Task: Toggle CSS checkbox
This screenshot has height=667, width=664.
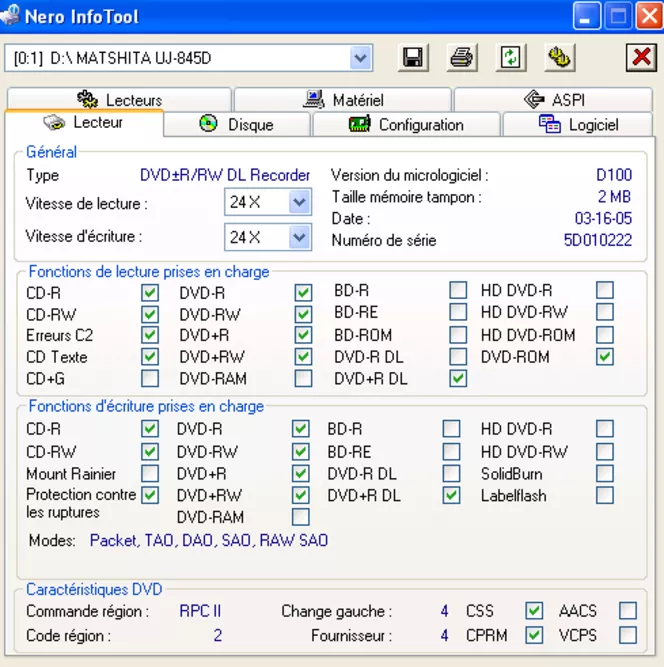Action: point(534,611)
